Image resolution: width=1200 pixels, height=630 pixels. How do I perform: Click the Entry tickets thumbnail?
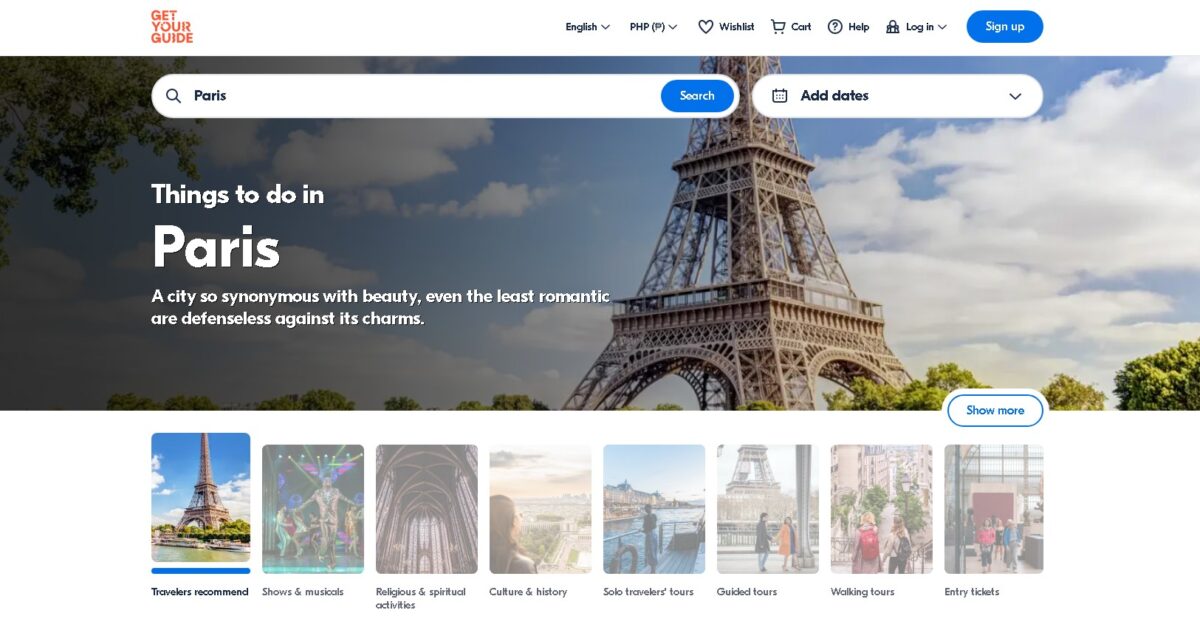pos(994,509)
